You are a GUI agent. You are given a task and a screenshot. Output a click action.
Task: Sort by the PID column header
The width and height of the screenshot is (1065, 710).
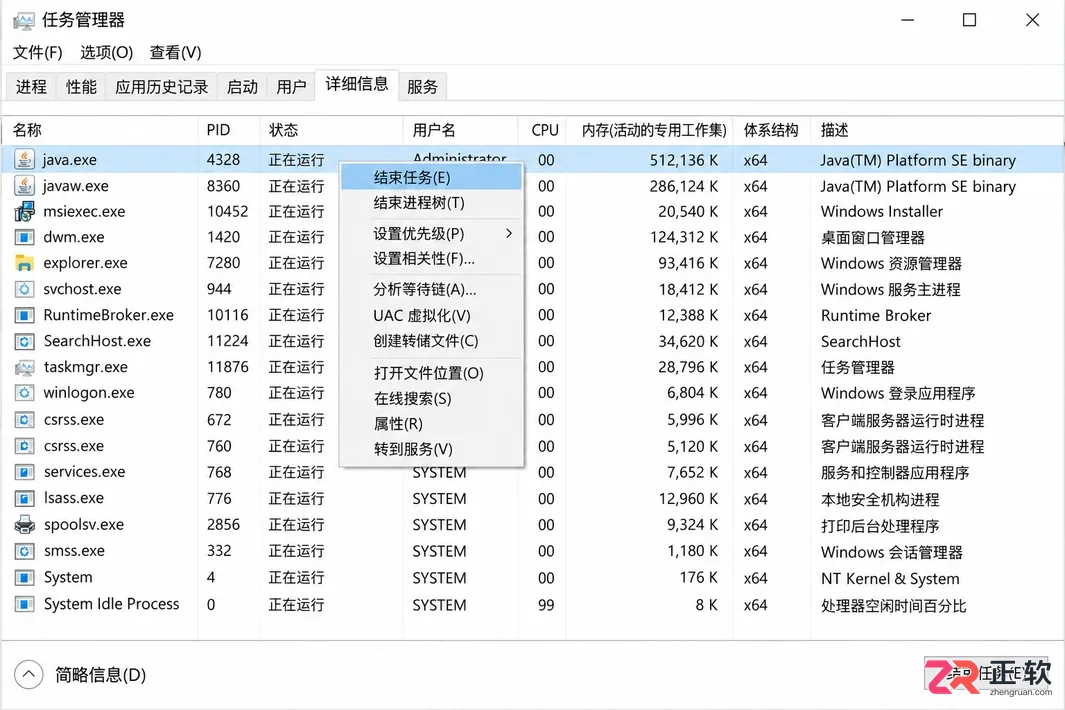coord(229,130)
